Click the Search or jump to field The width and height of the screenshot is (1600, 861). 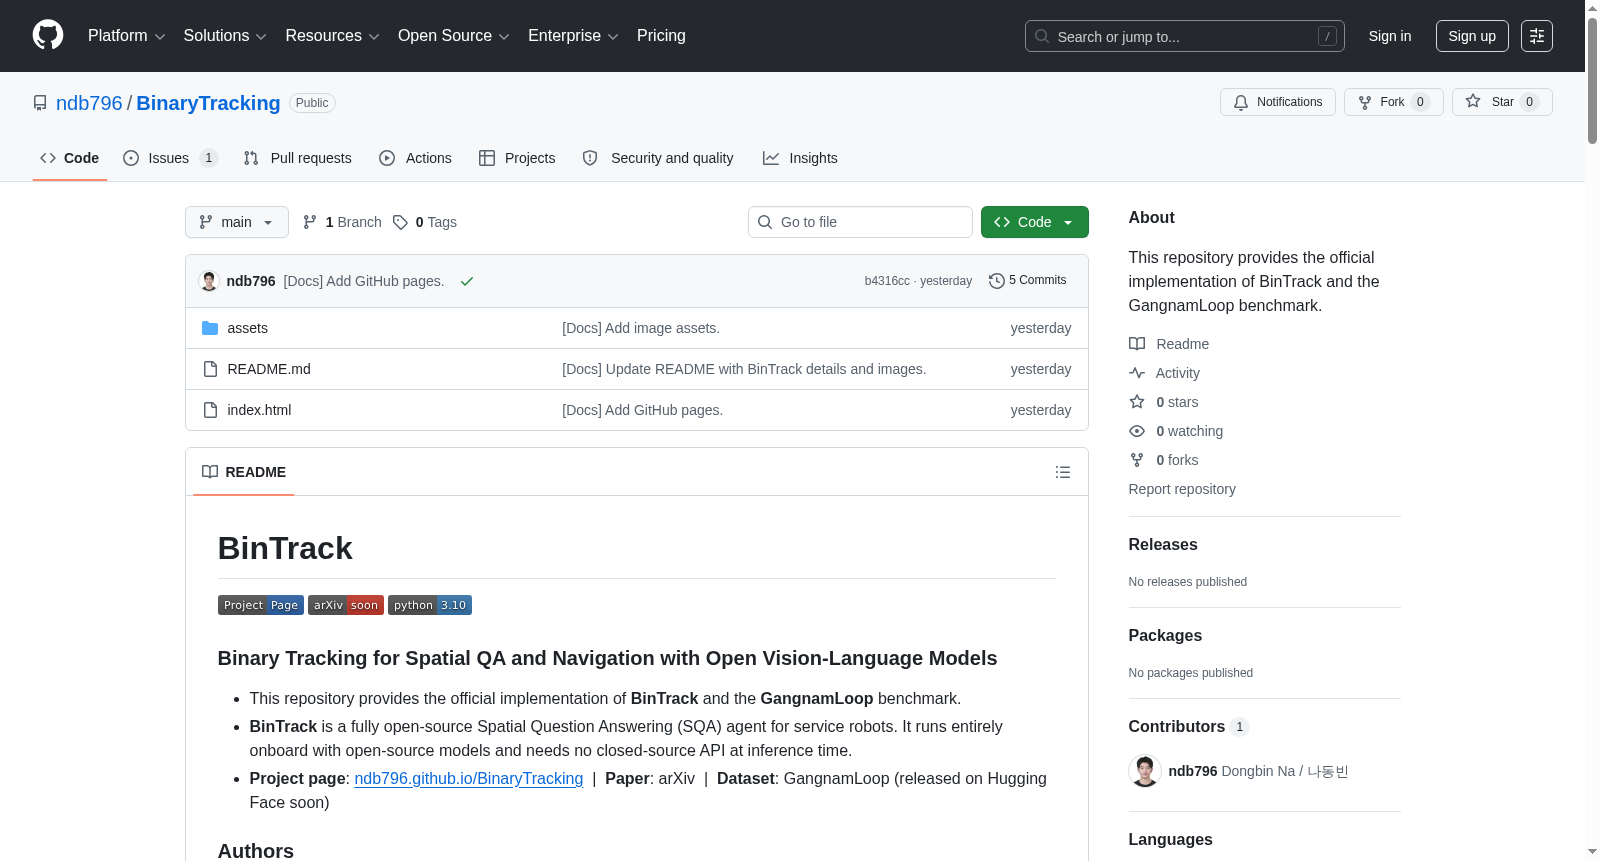(1185, 36)
